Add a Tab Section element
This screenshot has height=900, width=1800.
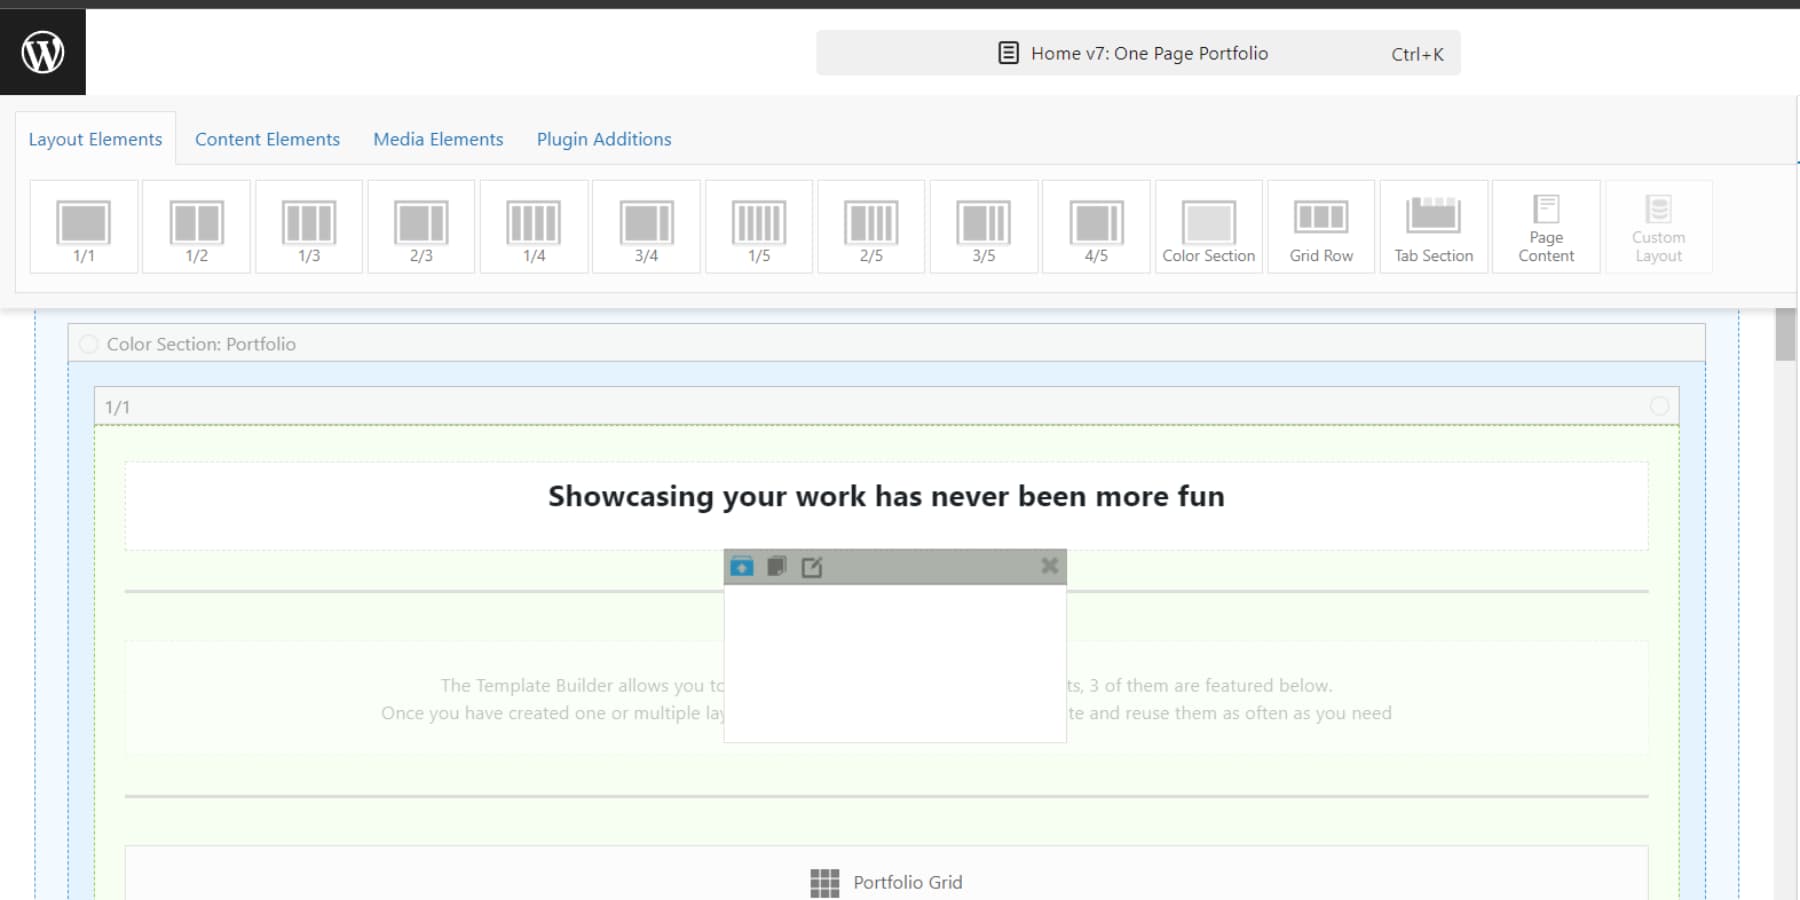1433,227
